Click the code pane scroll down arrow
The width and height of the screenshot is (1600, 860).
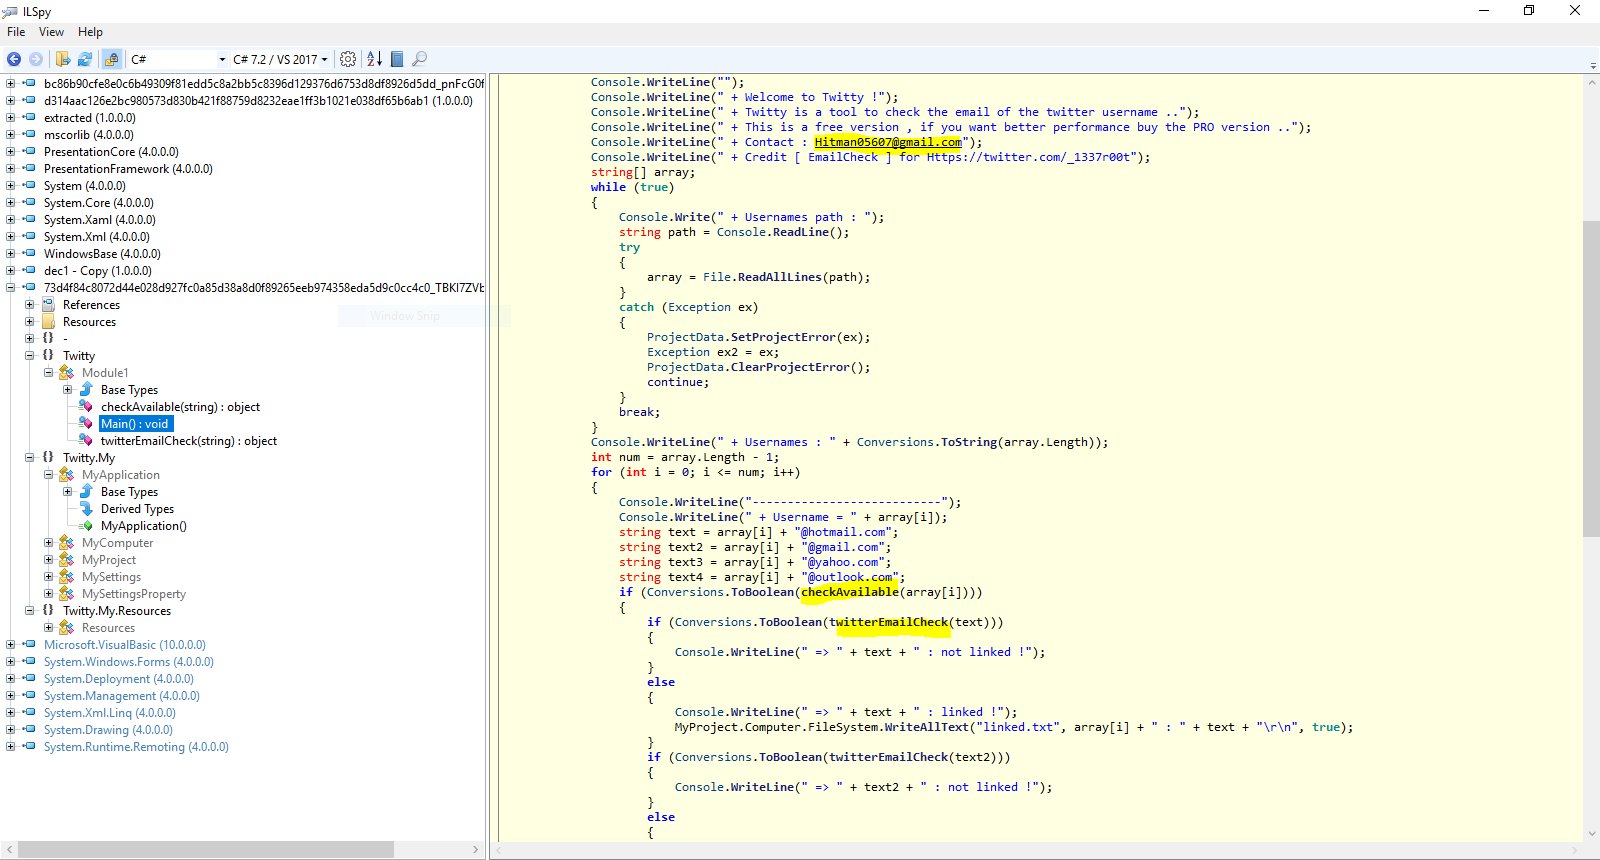click(x=1591, y=833)
